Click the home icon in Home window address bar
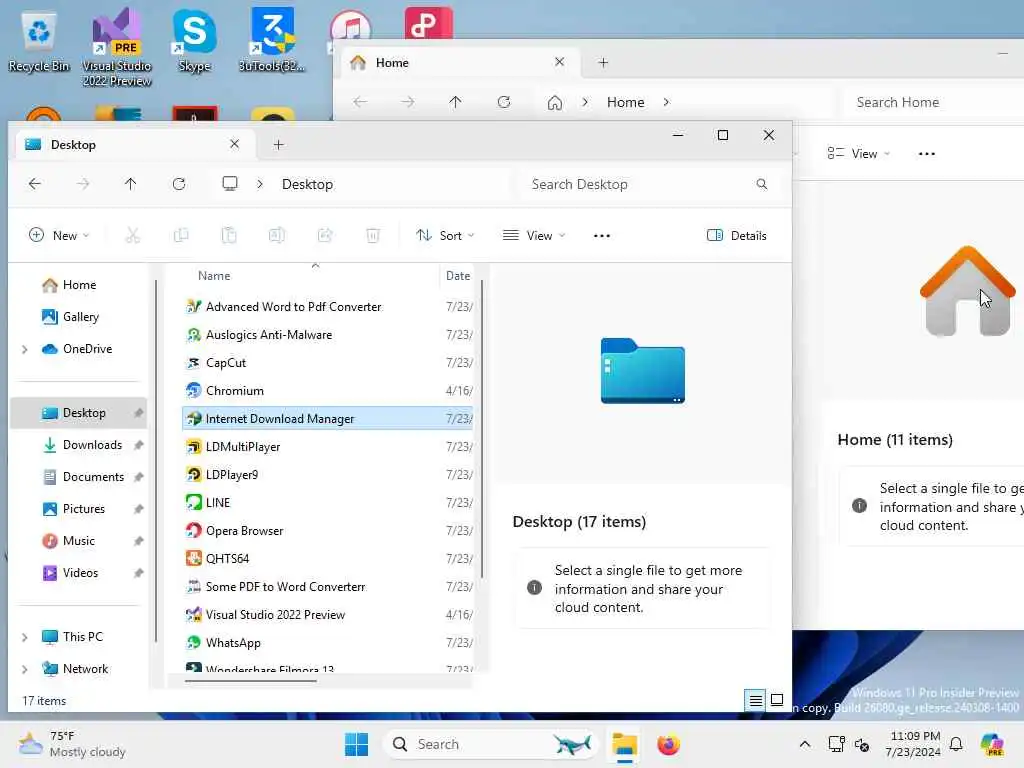1024x768 pixels. pyautogui.click(x=554, y=103)
